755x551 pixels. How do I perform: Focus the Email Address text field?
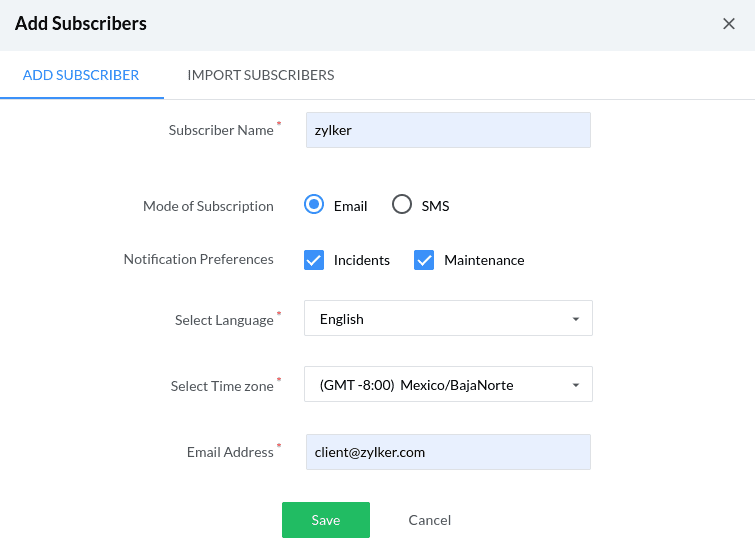448,452
